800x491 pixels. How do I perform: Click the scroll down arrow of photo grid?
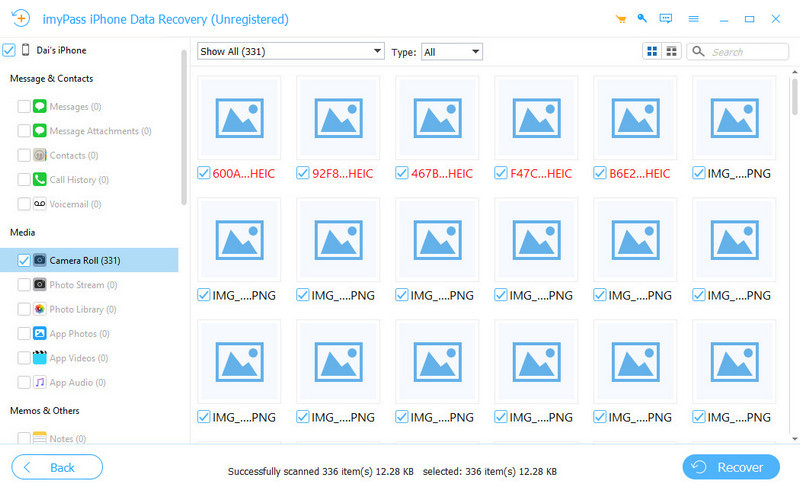[794, 438]
